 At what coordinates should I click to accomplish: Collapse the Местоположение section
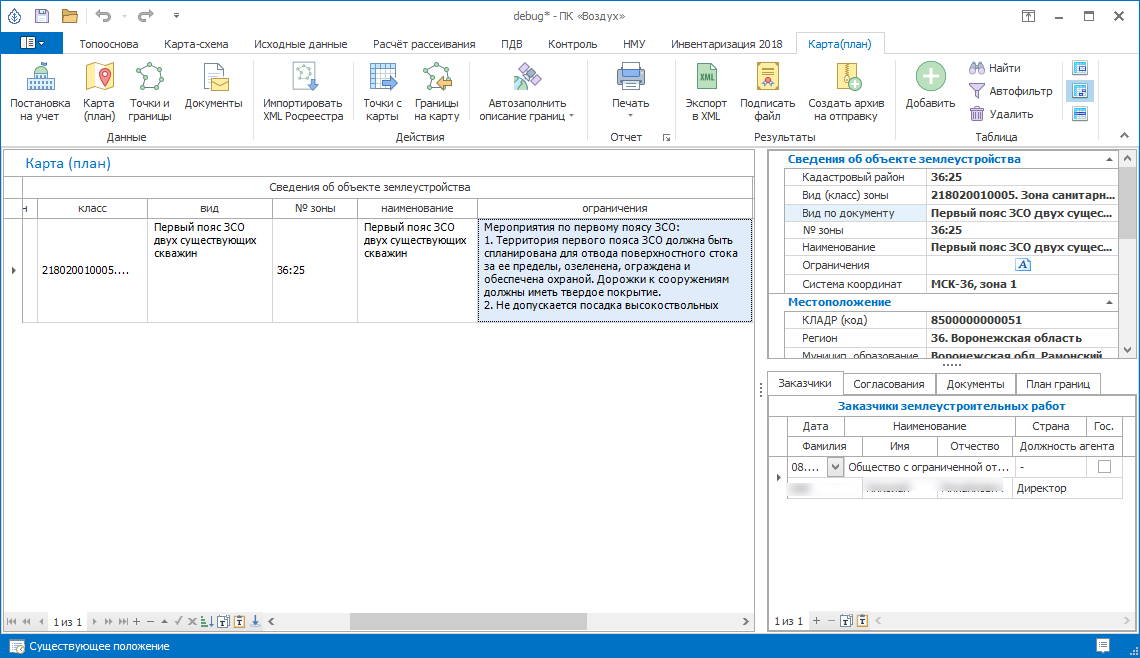point(1108,302)
